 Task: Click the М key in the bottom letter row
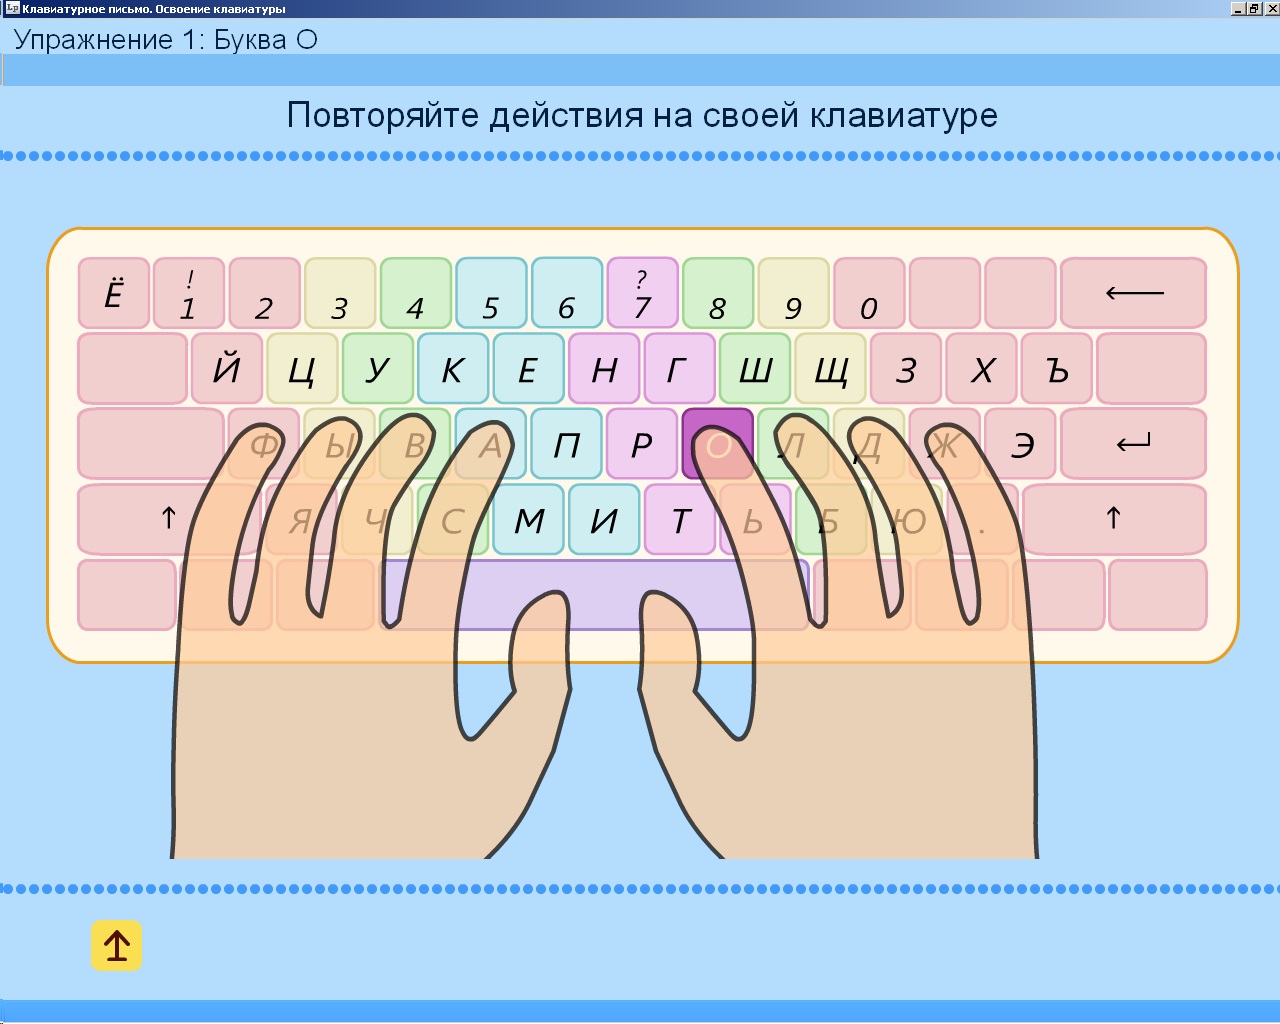coord(529,520)
